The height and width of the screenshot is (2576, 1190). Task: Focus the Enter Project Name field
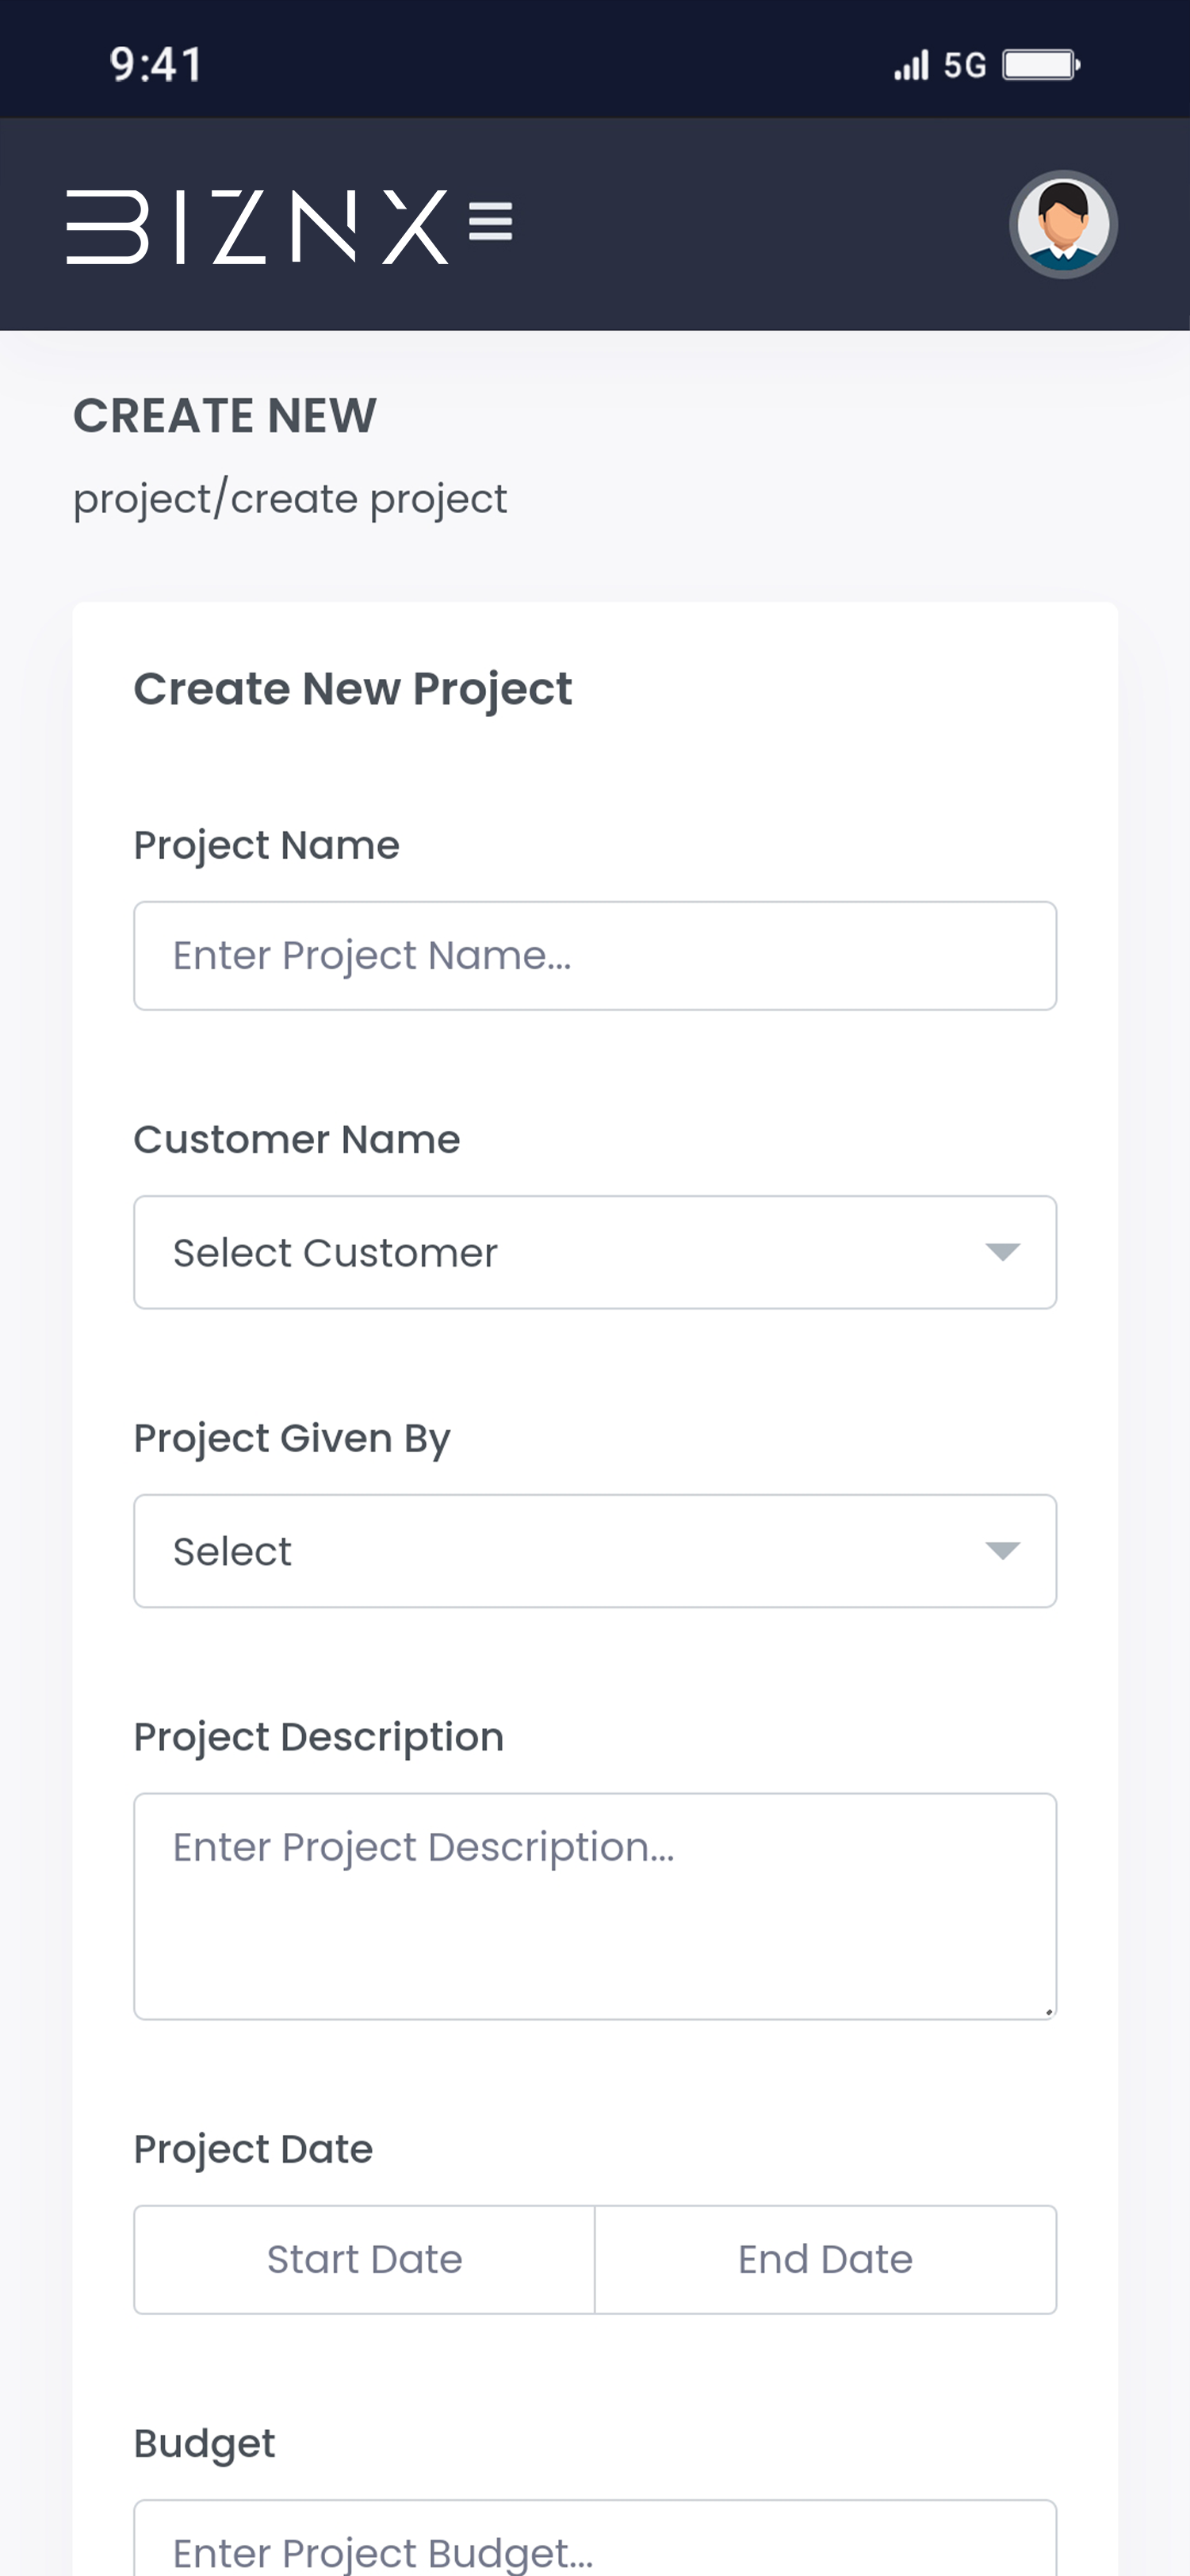coord(595,956)
